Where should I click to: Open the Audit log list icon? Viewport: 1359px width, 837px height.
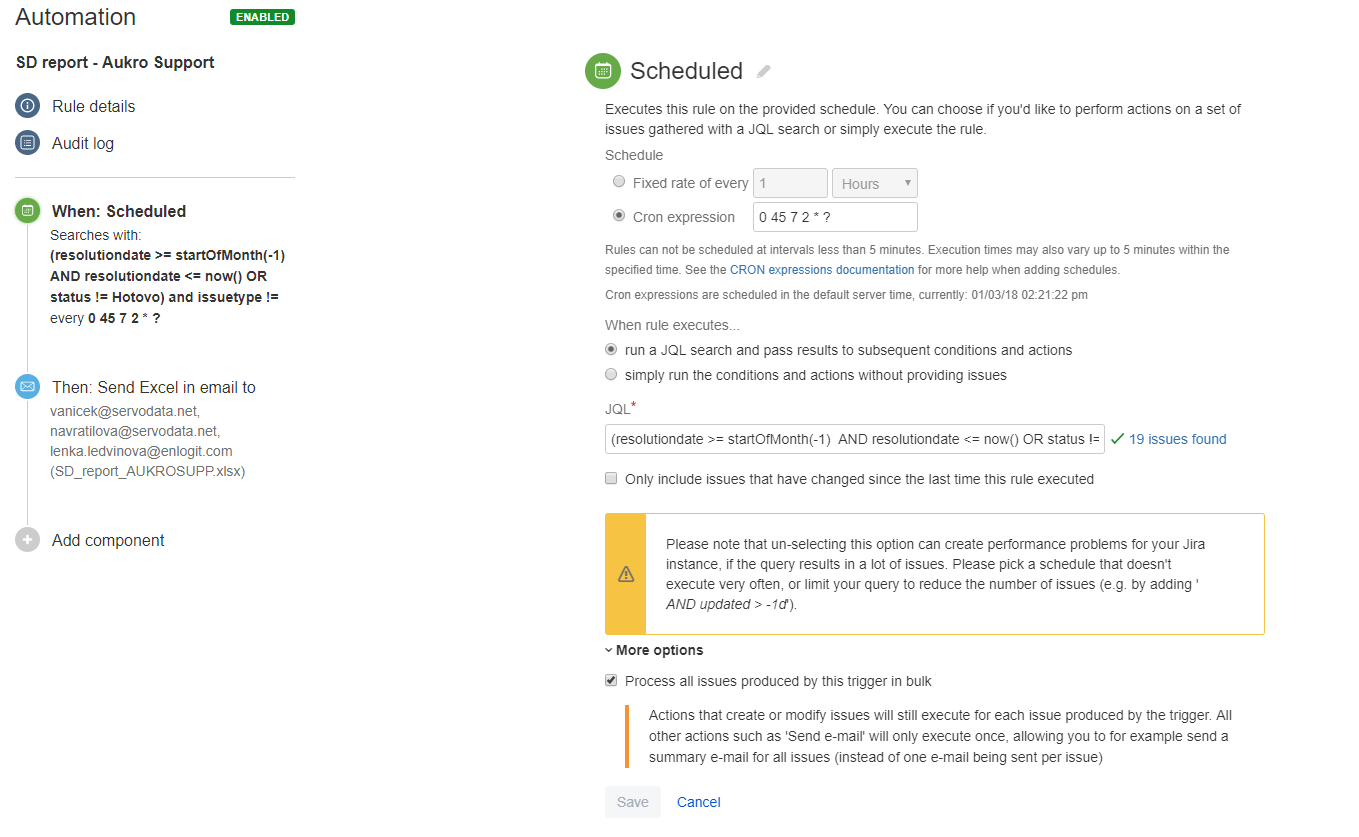[27, 143]
